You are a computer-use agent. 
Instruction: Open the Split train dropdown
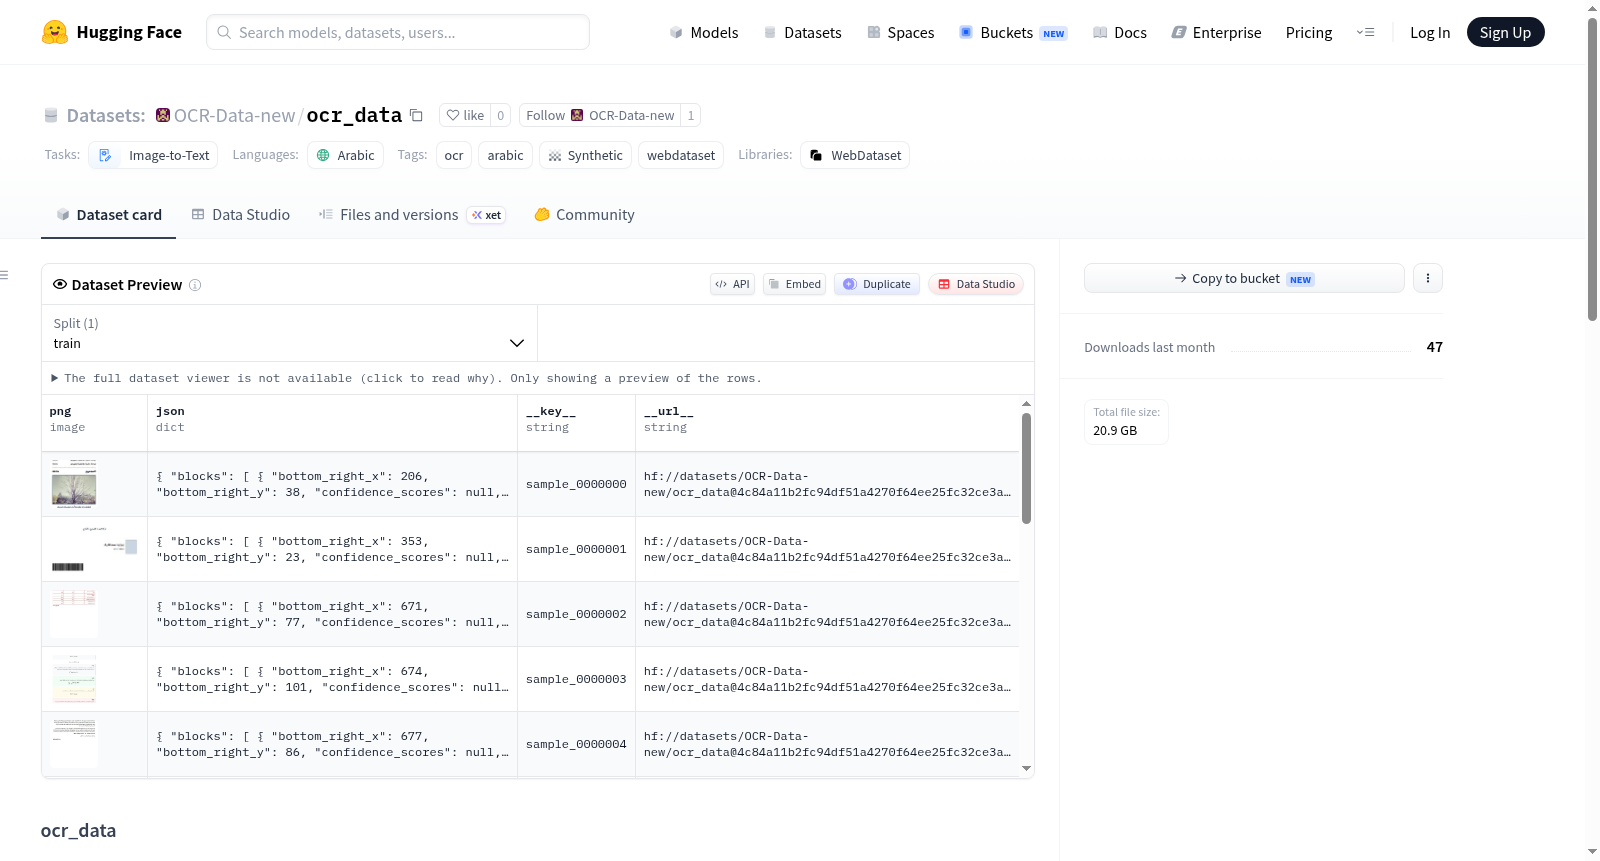tap(290, 333)
